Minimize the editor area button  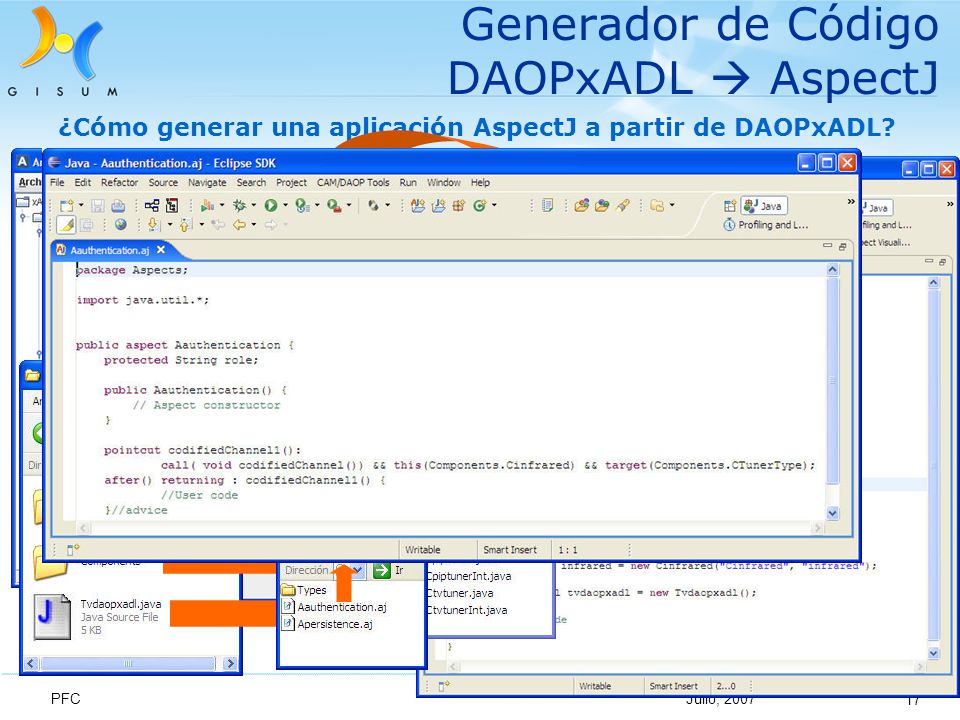827,246
